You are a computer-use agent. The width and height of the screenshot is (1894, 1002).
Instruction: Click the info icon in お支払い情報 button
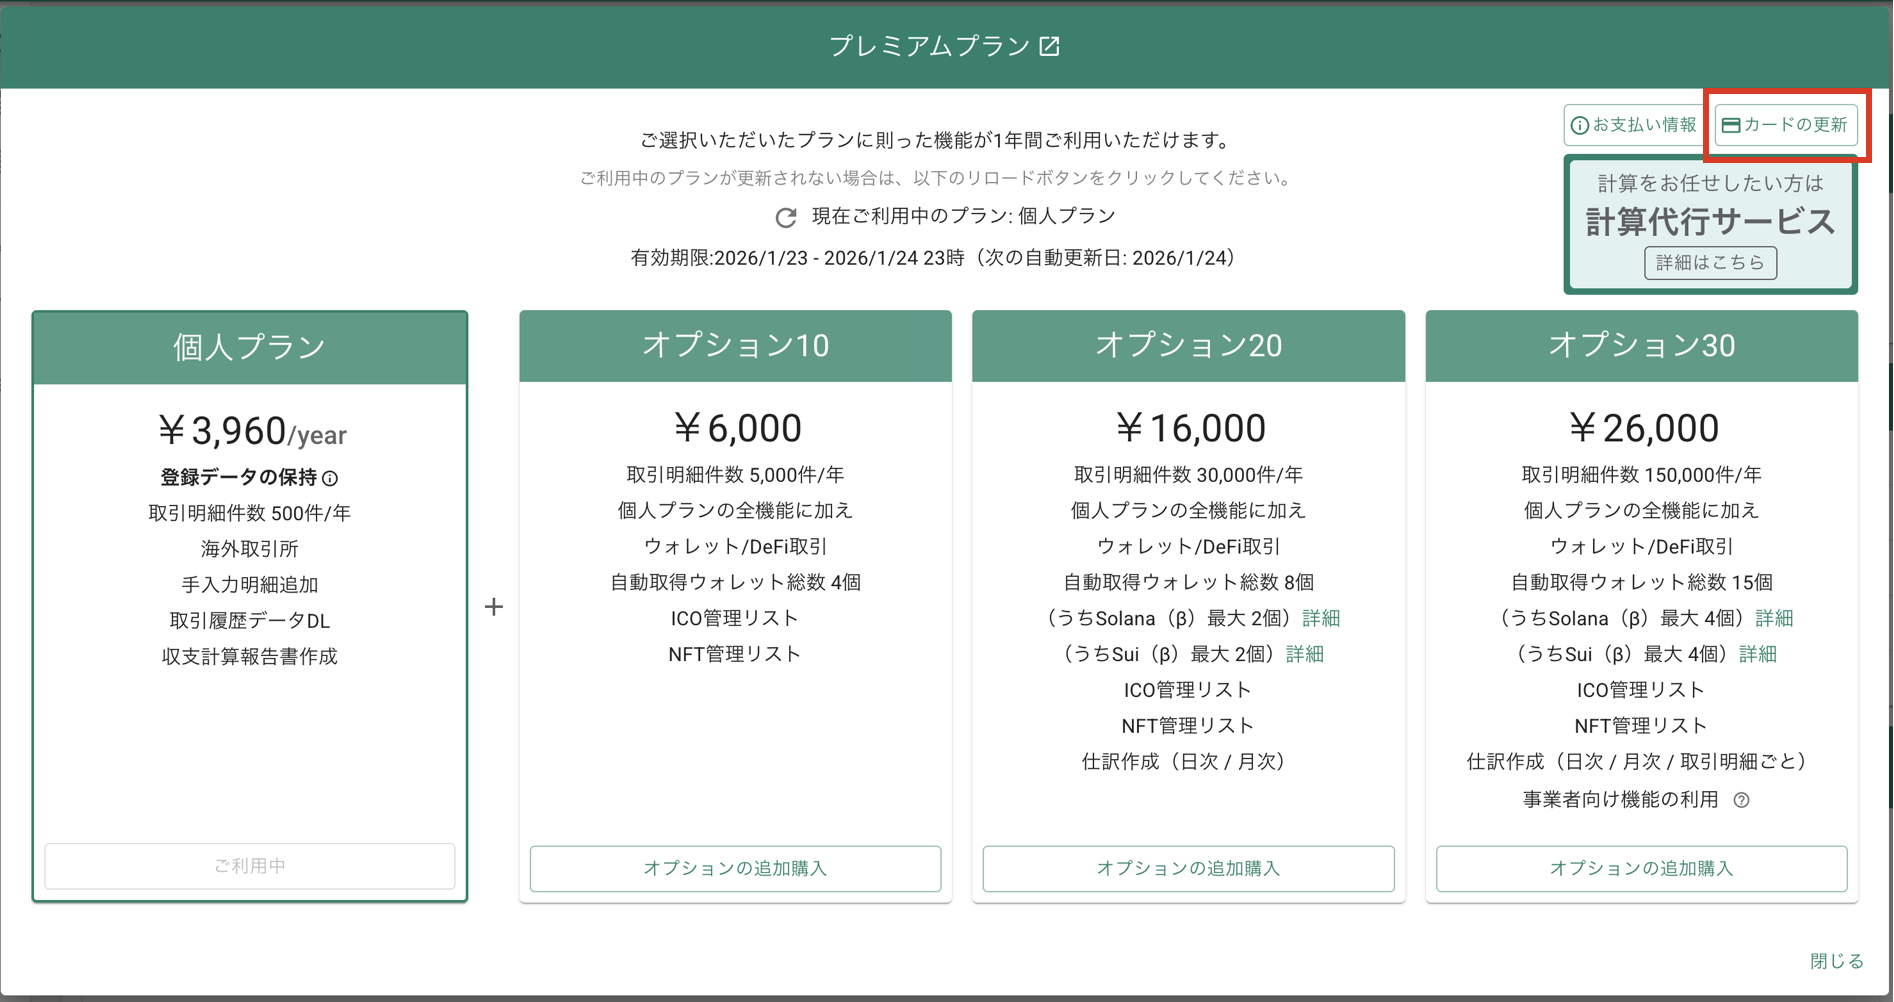(1579, 126)
